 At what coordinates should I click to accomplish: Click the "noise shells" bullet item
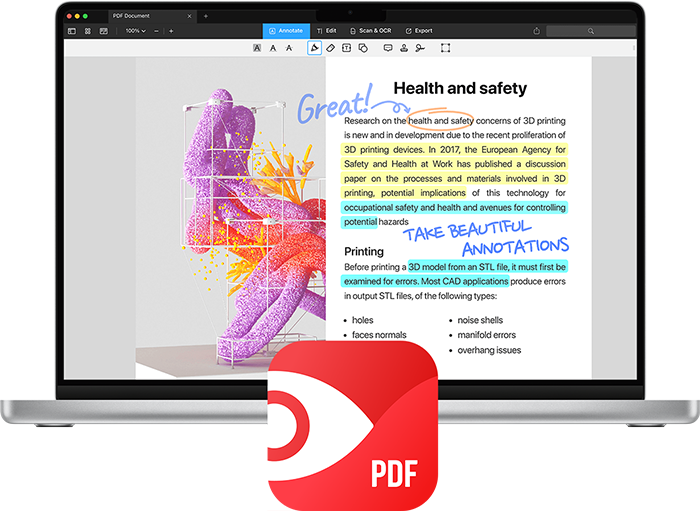point(480,320)
